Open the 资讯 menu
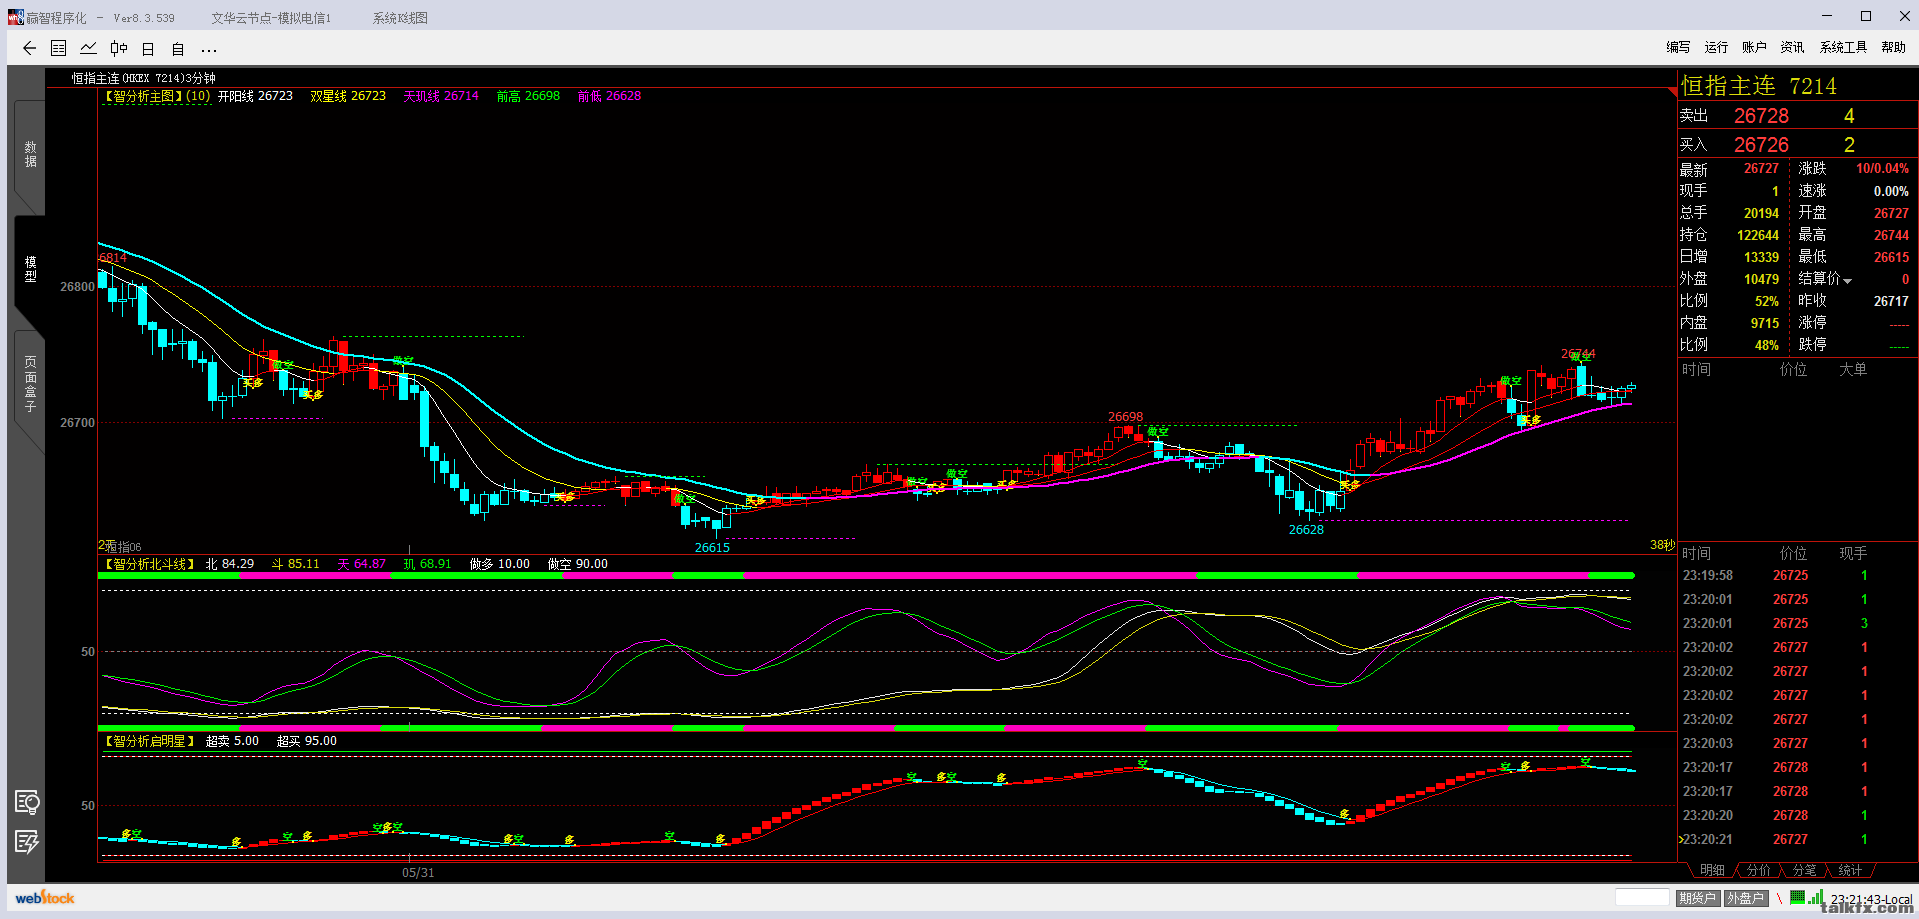The image size is (1919, 919). pyautogui.click(x=1792, y=47)
